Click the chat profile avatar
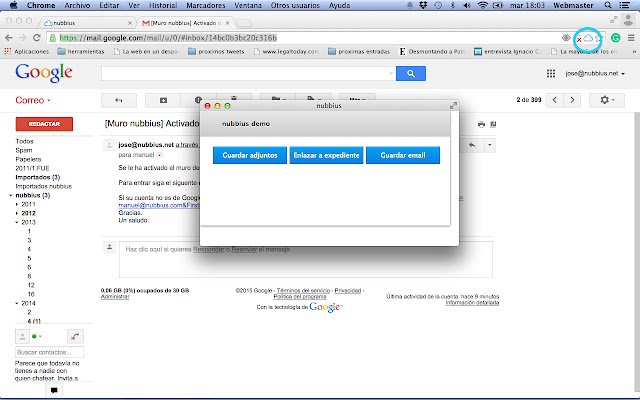The image size is (640, 400). pyautogui.click(x=22, y=337)
